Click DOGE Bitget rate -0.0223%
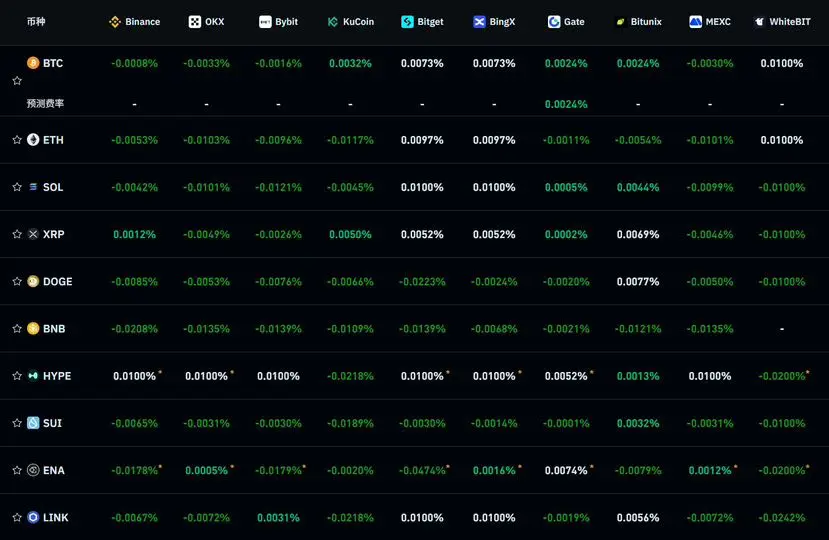 click(x=422, y=281)
